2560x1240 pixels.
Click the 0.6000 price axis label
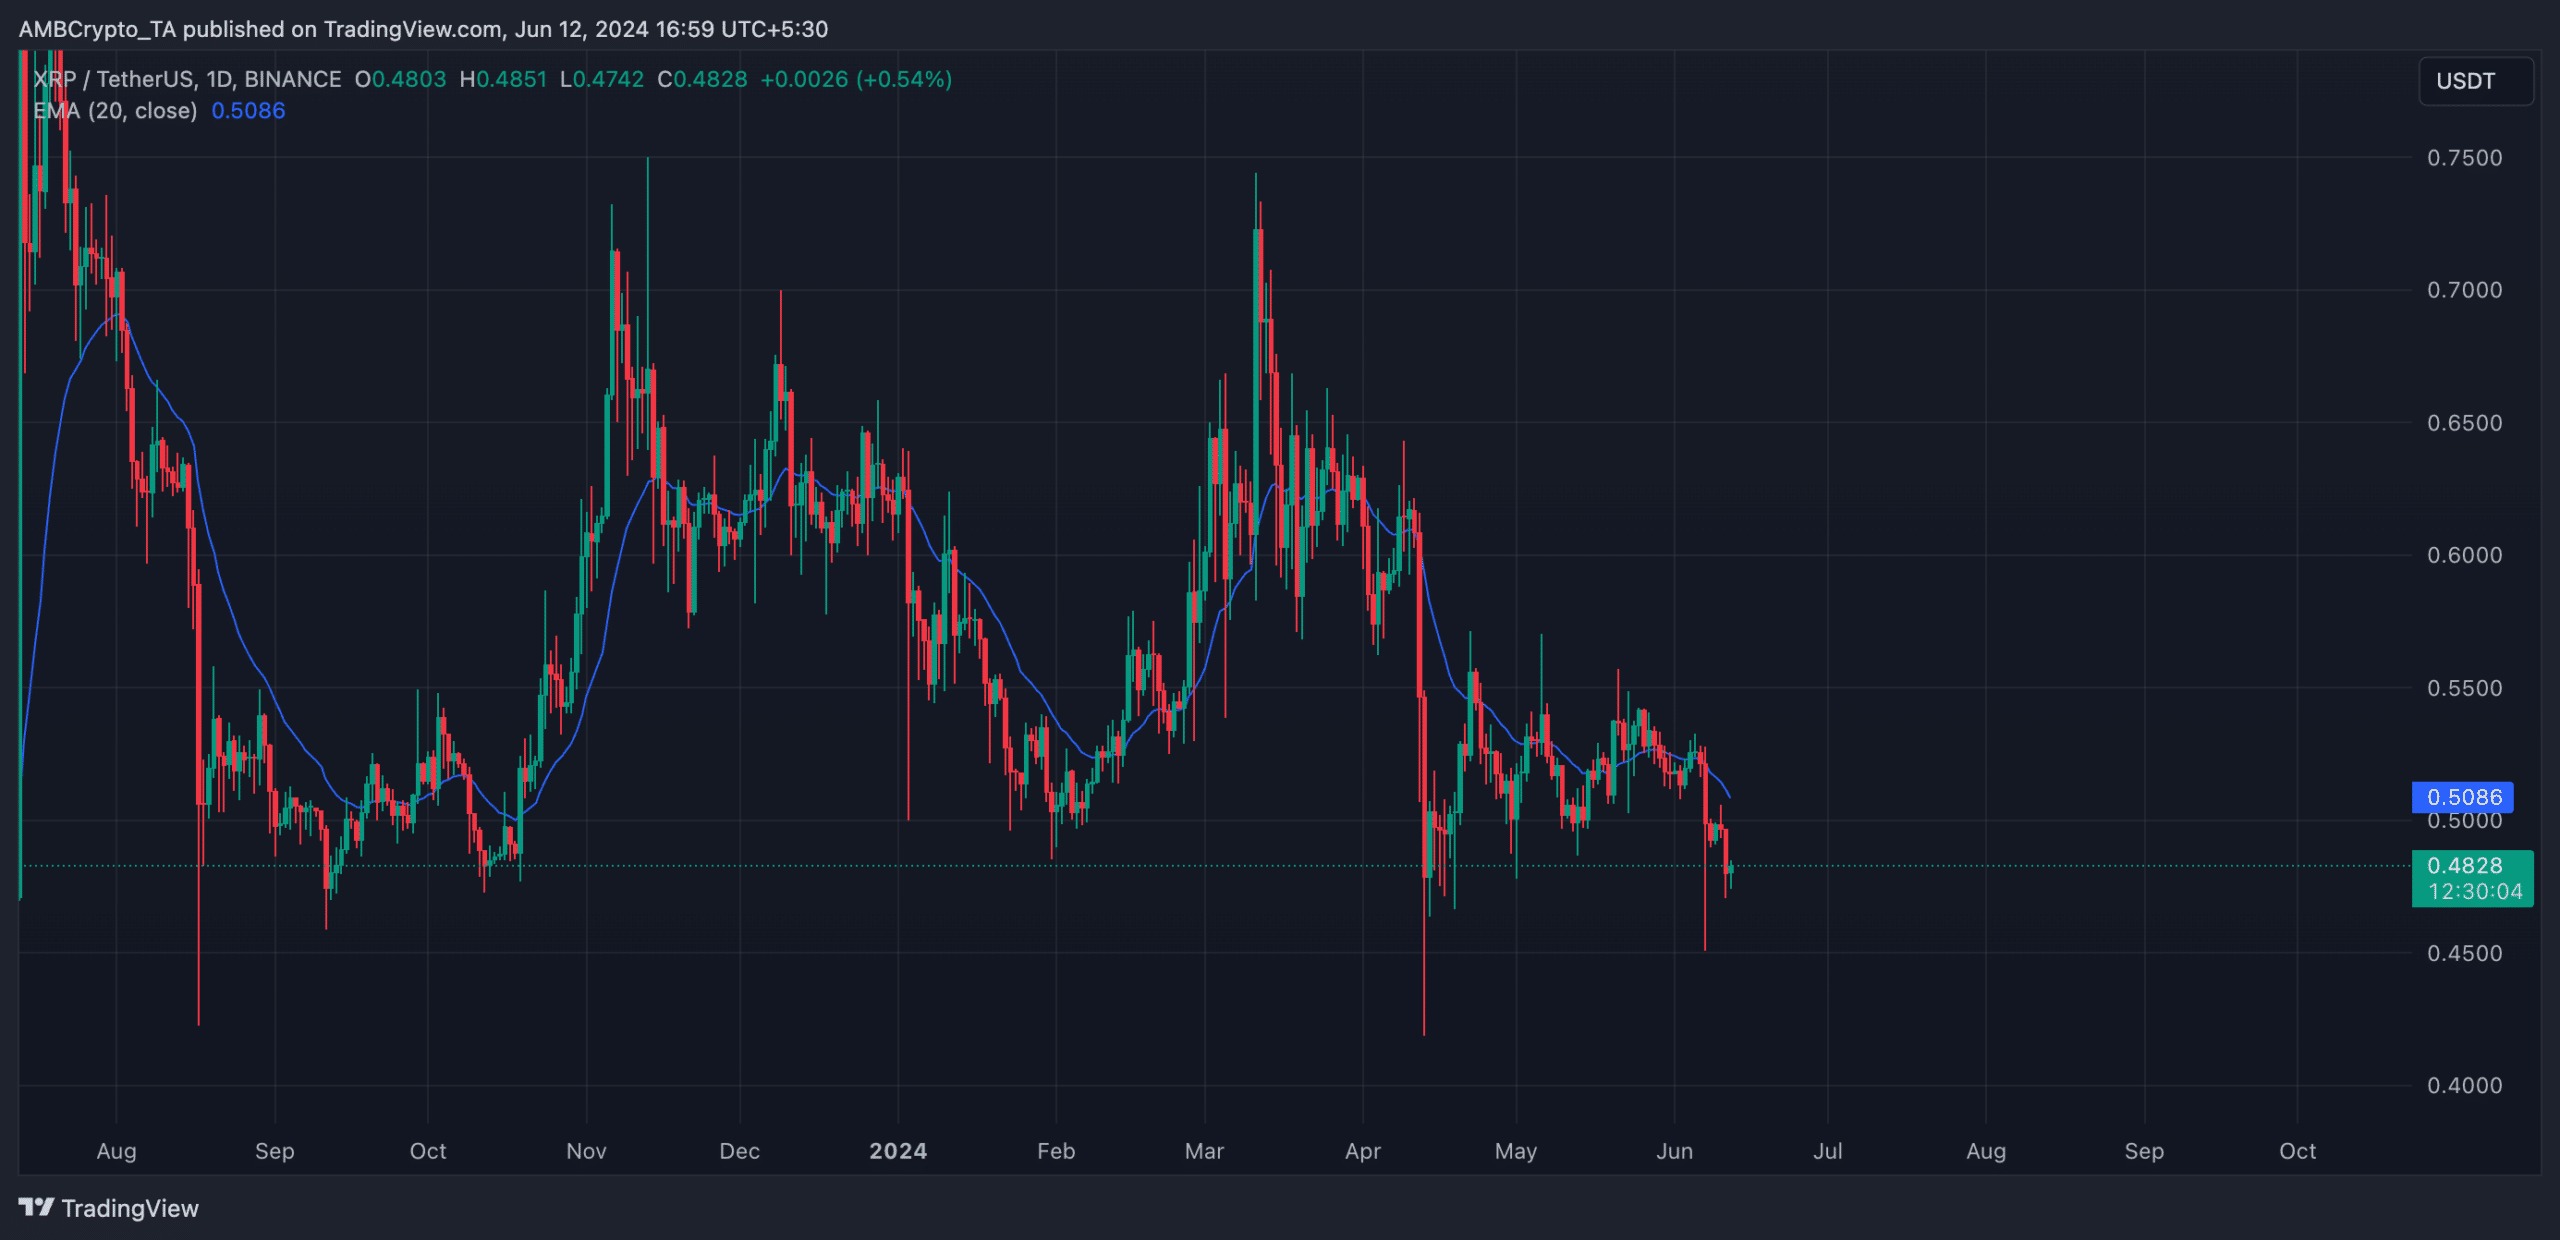pyautogui.click(x=2464, y=555)
